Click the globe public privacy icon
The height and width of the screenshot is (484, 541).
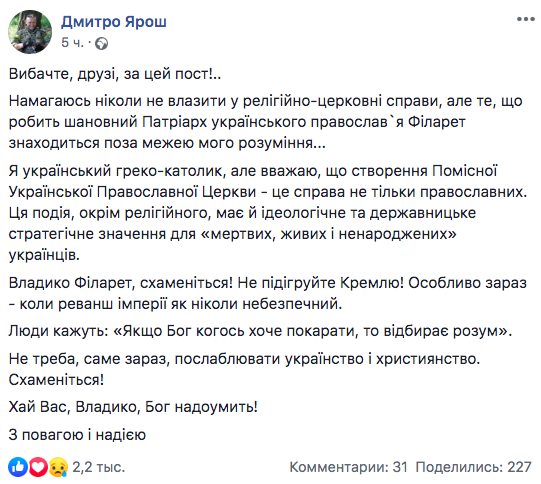point(101,43)
